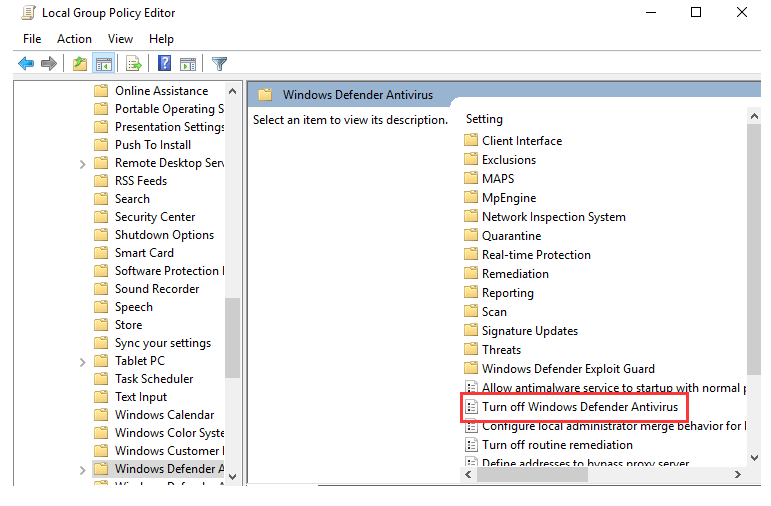Select Push To Install tree item

153,145
